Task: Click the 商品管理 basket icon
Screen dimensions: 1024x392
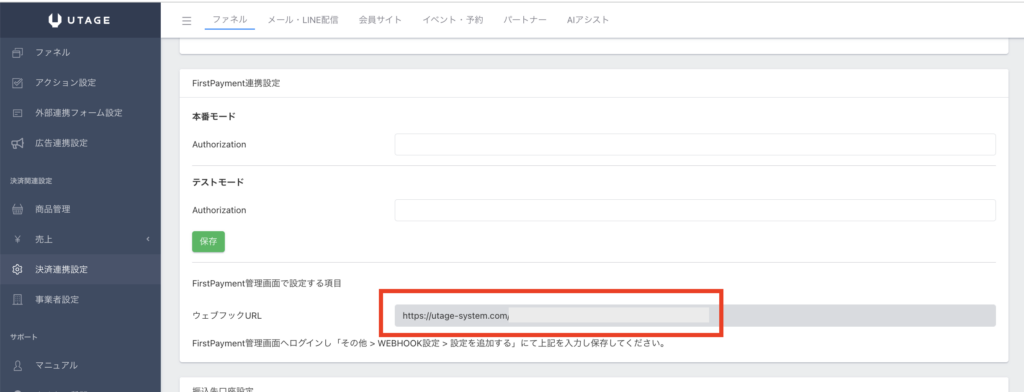Action: (18, 210)
